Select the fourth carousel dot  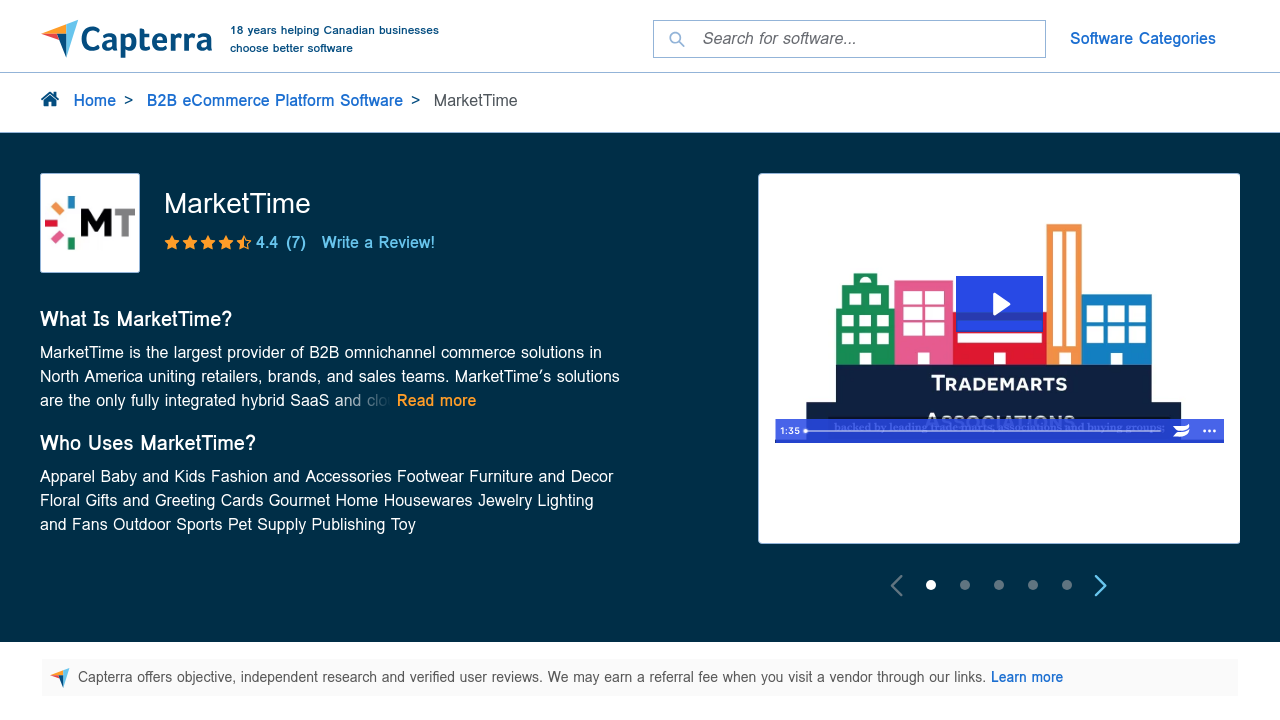(1033, 585)
